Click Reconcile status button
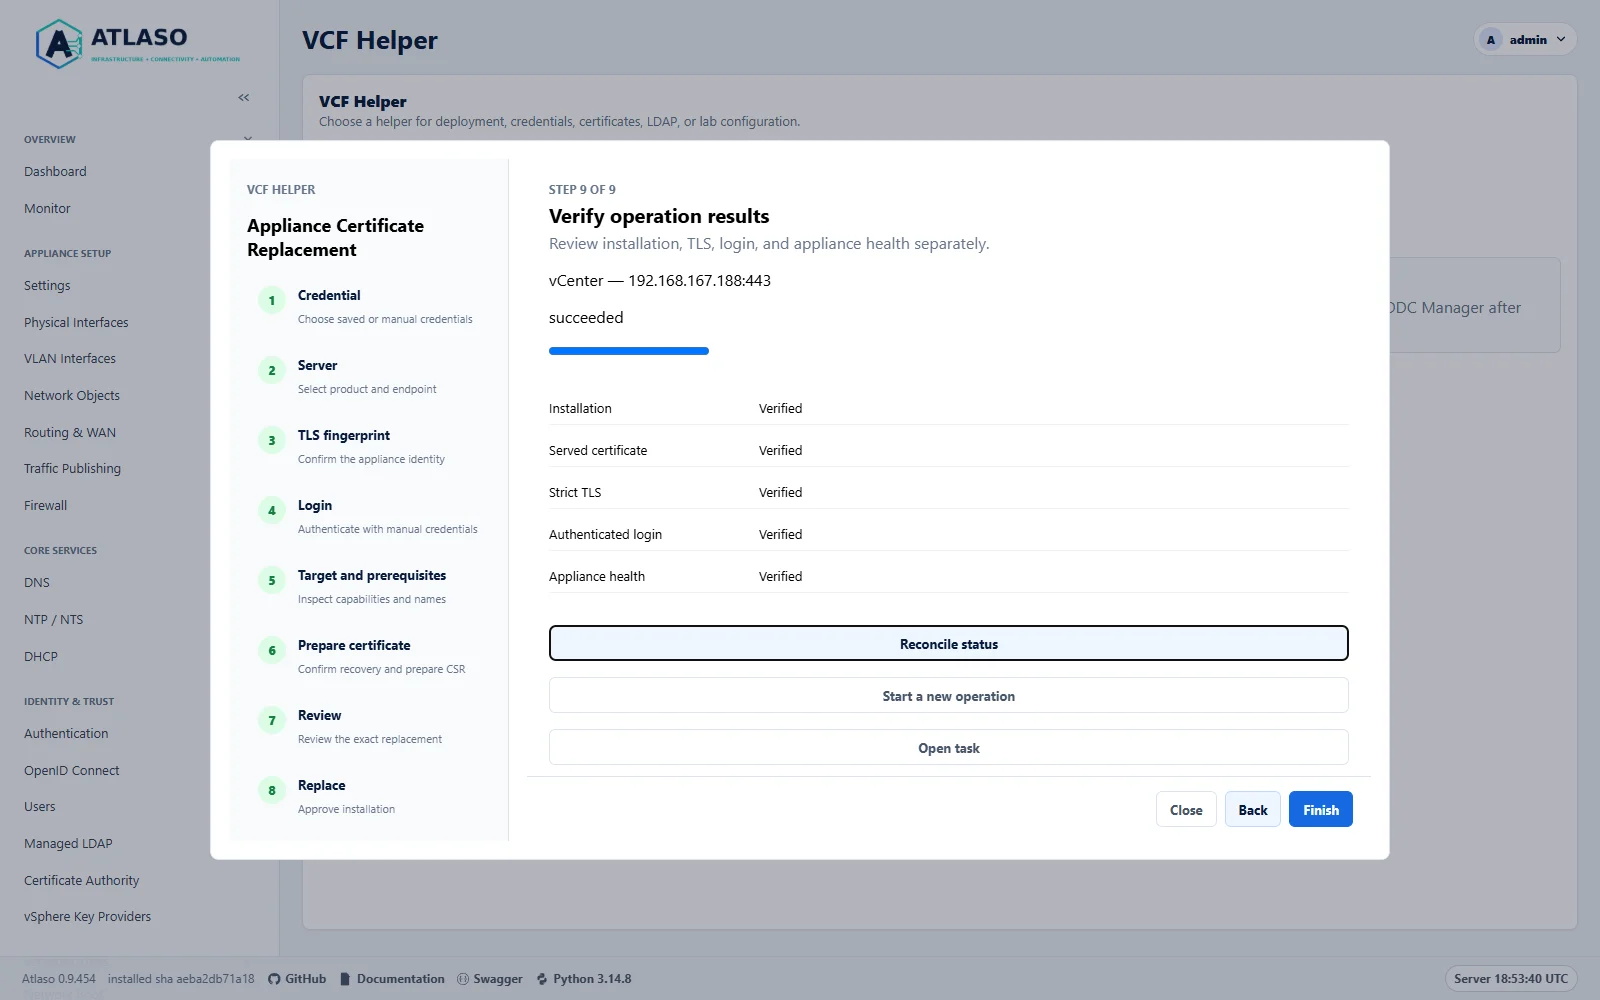The width and height of the screenshot is (1600, 1000). tap(948, 644)
